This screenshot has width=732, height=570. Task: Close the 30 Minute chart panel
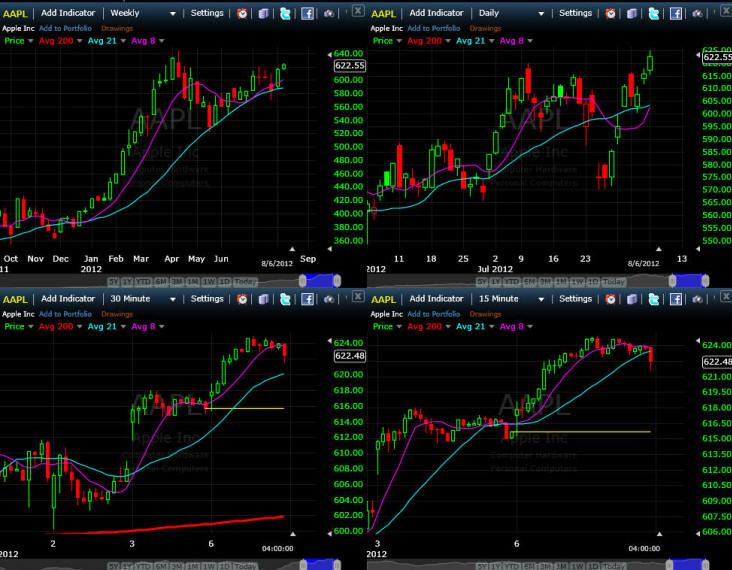(358, 296)
